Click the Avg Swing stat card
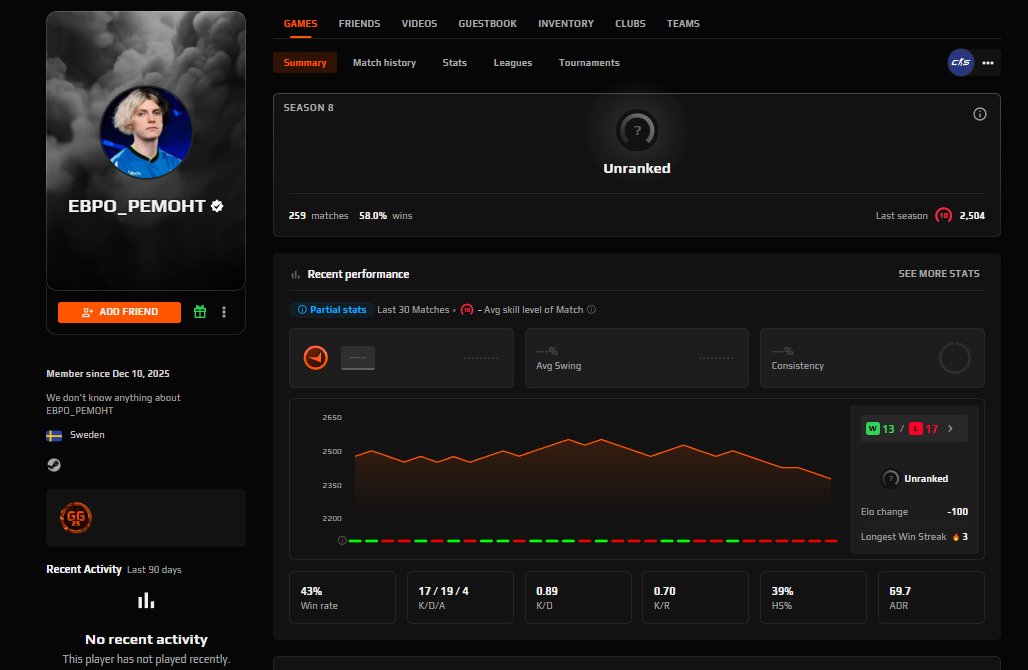Viewport: 1028px width, 670px height. click(637, 358)
